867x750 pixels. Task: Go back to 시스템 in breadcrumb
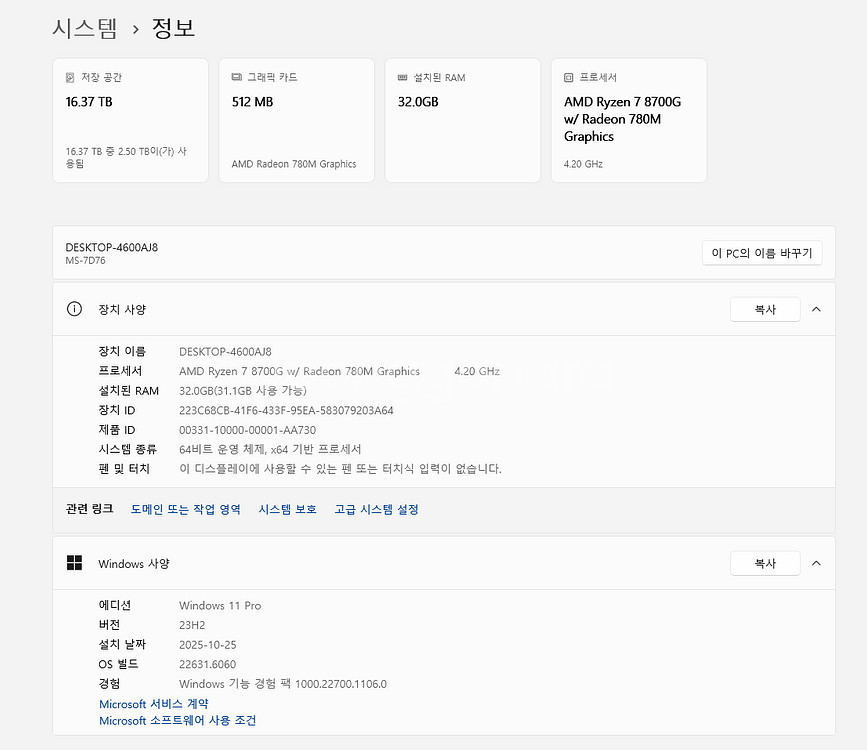coord(85,29)
